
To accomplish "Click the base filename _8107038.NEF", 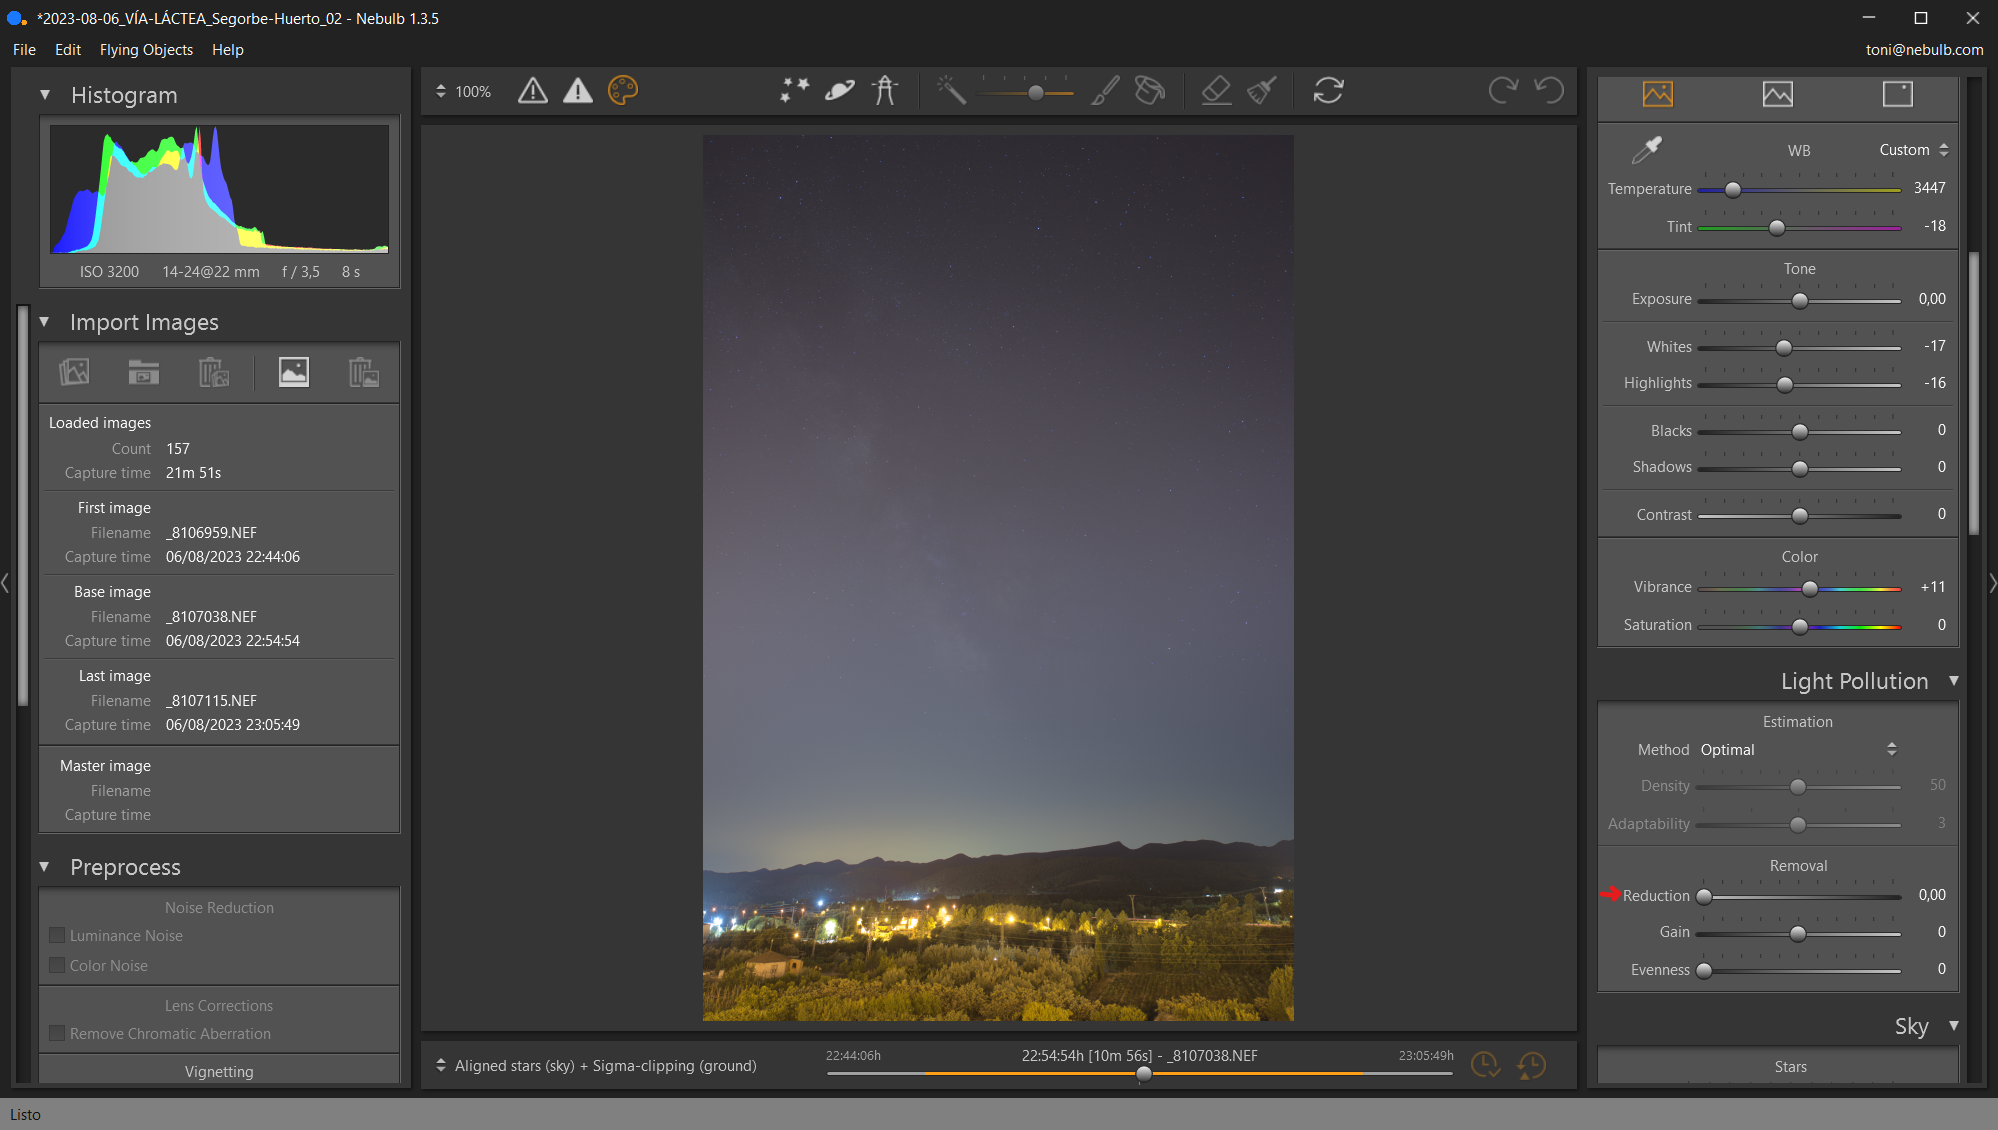I will point(212,617).
